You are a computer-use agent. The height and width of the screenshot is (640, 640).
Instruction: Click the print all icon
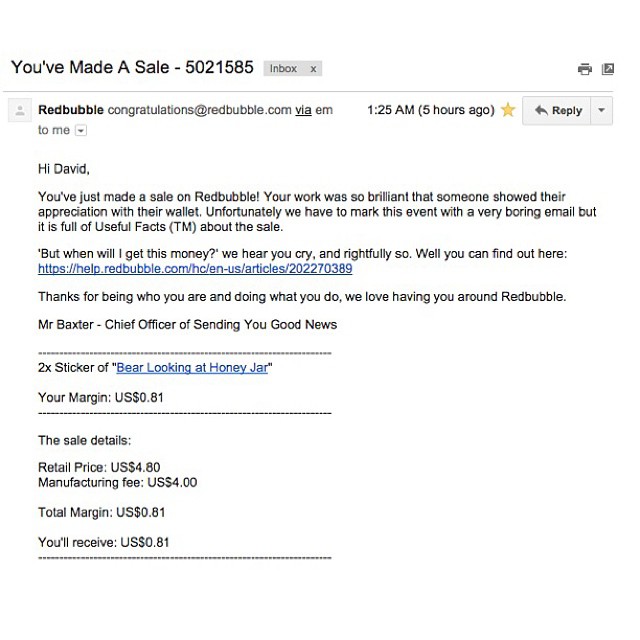coord(585,69)
